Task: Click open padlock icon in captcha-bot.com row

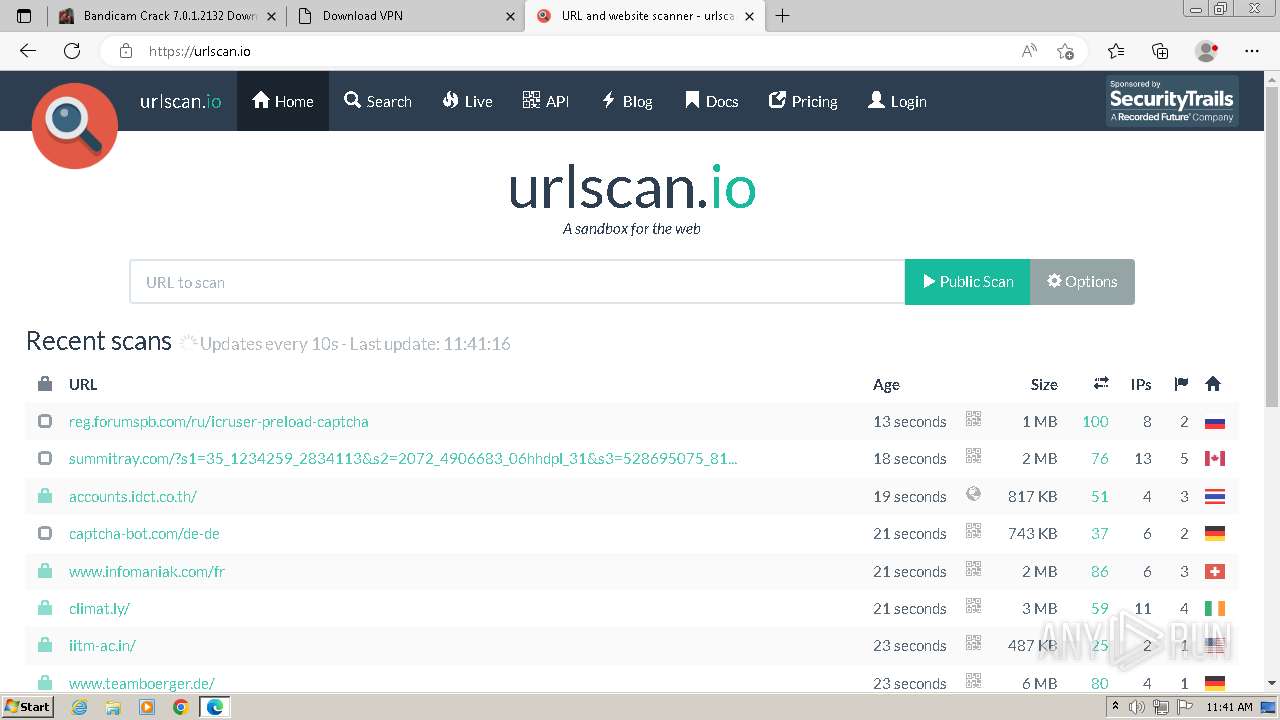Action: 45,533
